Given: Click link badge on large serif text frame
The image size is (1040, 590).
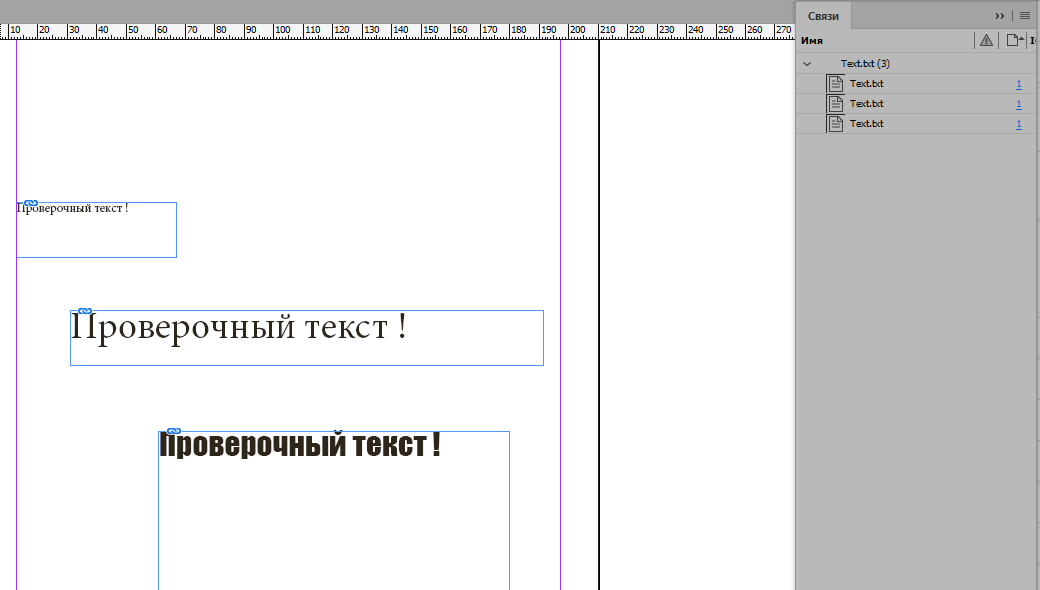Looking at the screenshot, I should 85,311.
